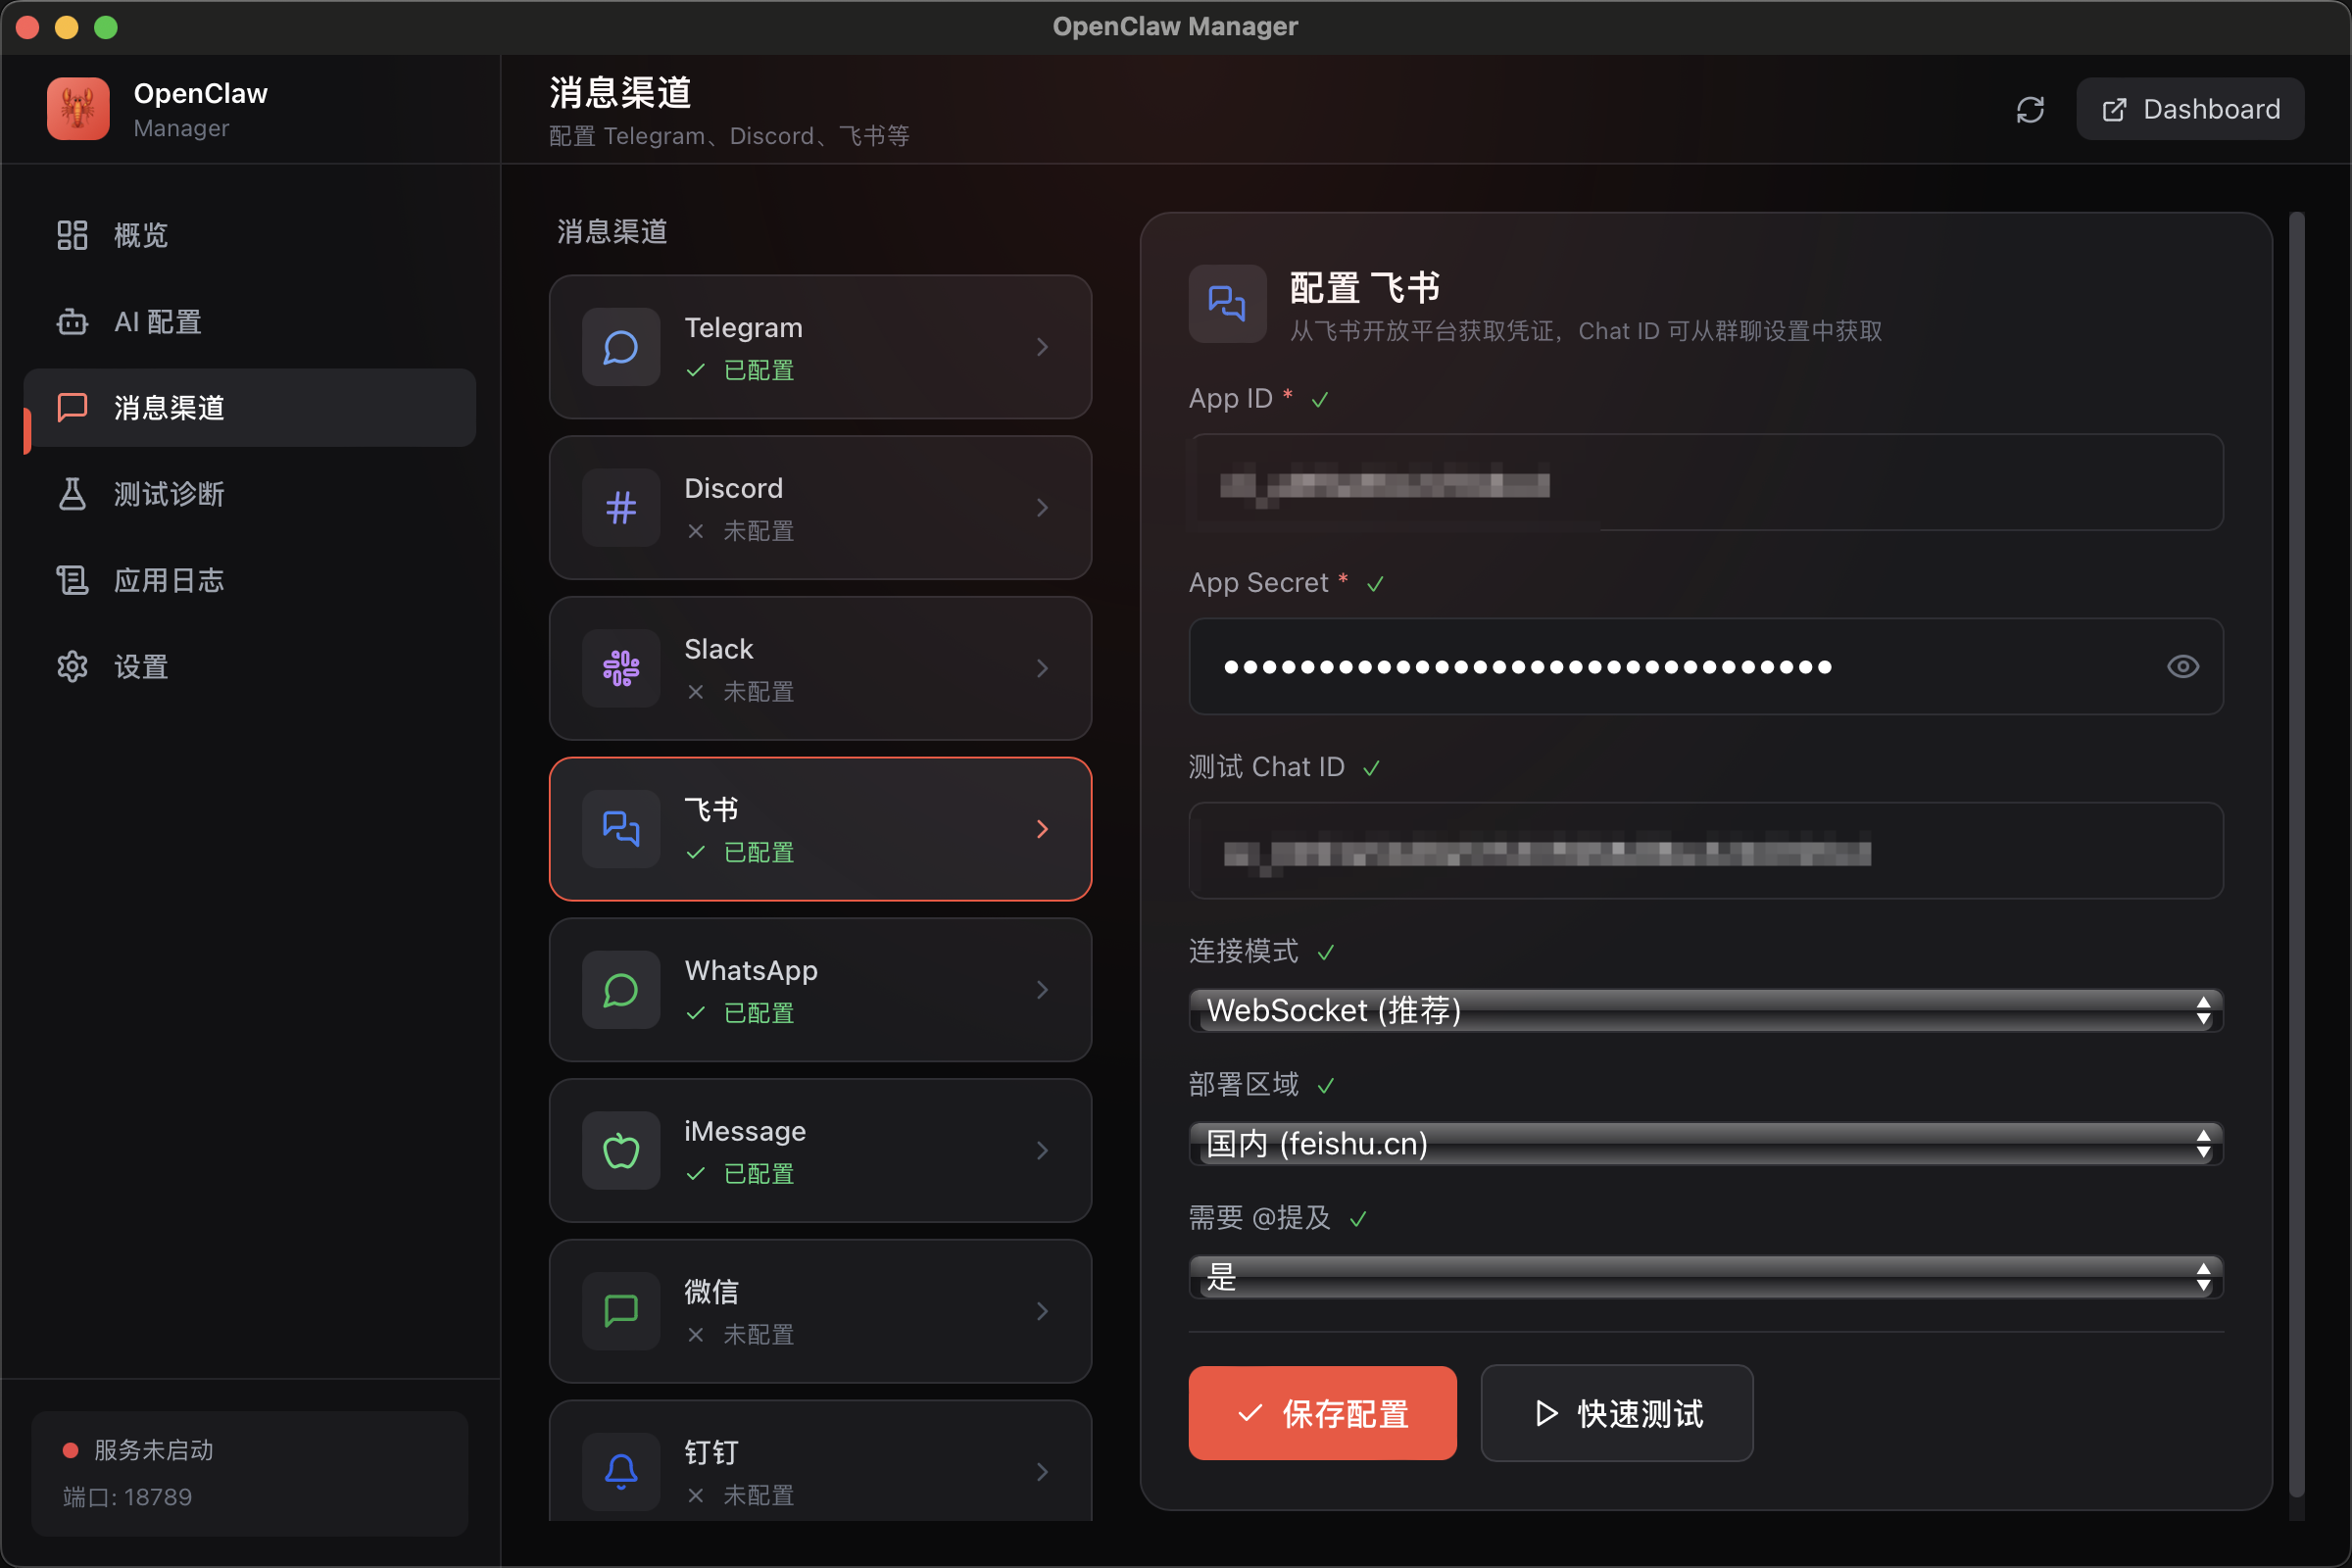Click the 飞书 row chevron

(1042, 829)
